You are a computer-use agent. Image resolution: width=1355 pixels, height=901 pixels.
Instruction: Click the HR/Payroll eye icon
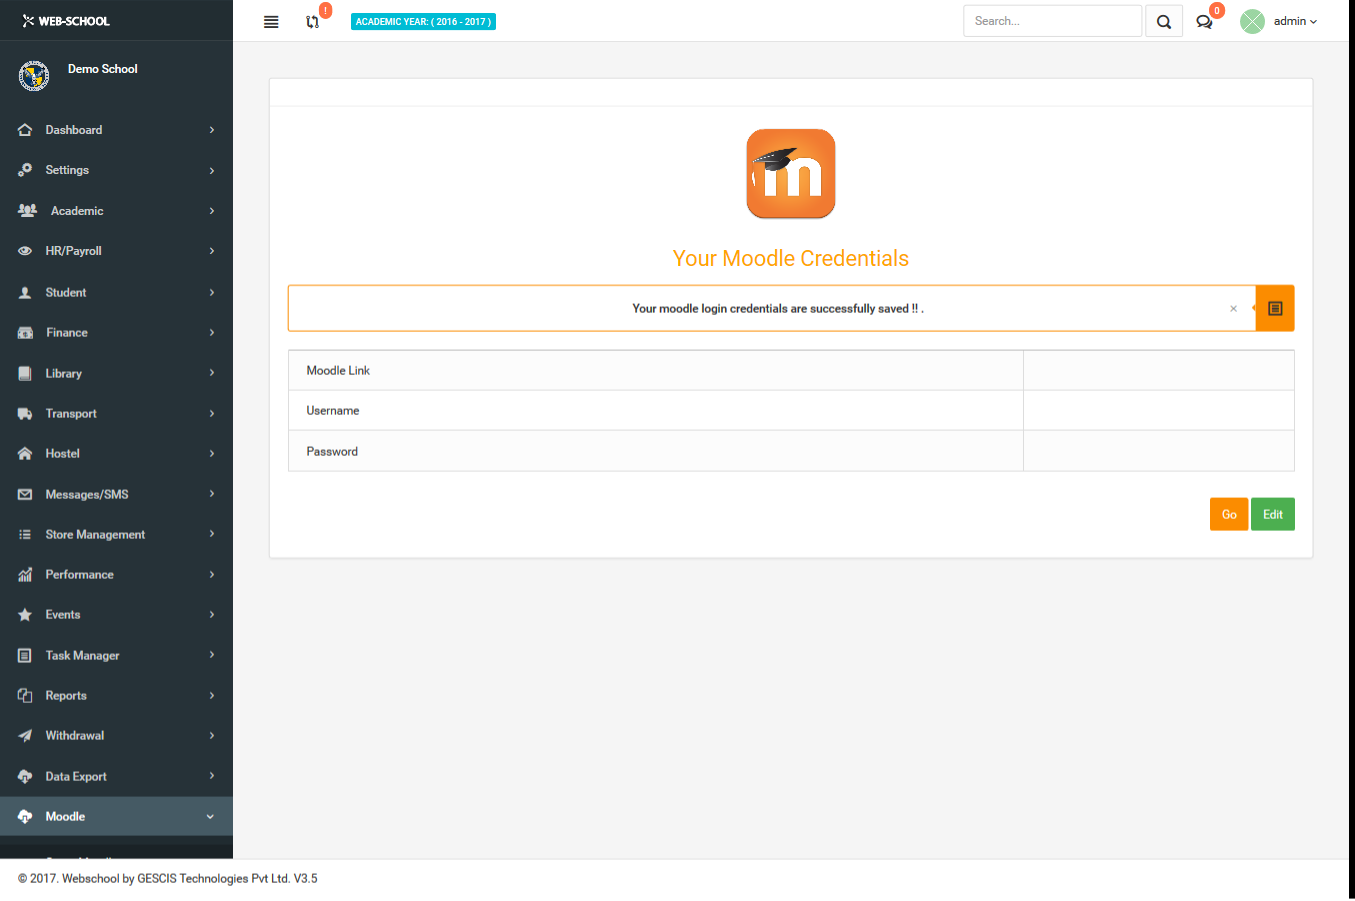pos(25,251)
